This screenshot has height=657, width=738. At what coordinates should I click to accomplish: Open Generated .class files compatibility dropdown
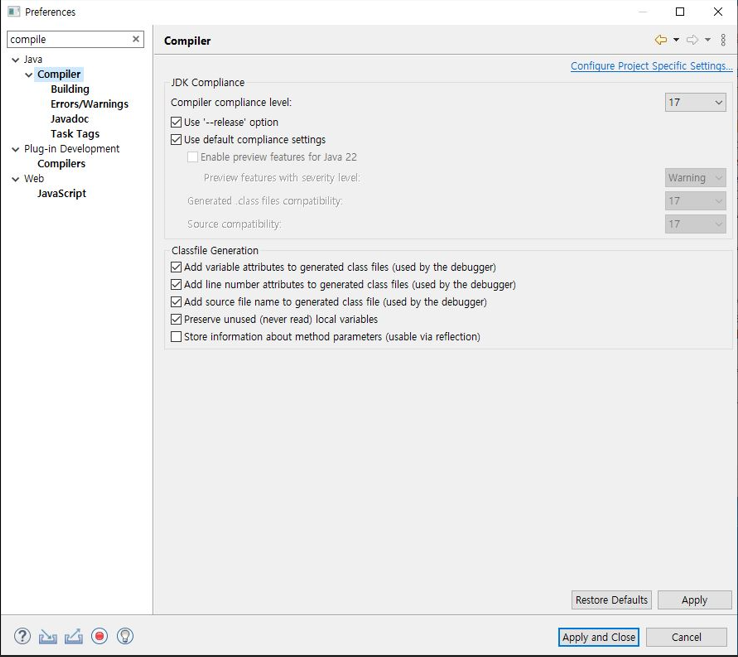pyautogui.click(x=695, y=201)
